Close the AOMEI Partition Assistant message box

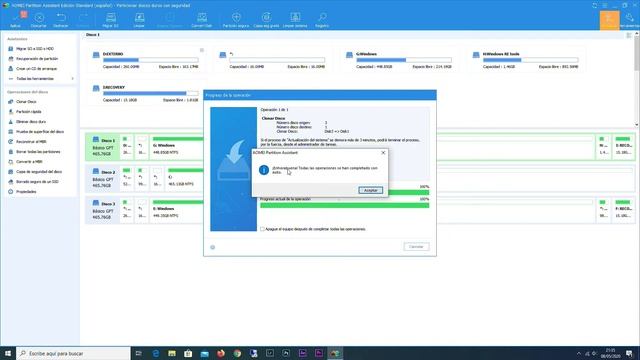point(383,153)
